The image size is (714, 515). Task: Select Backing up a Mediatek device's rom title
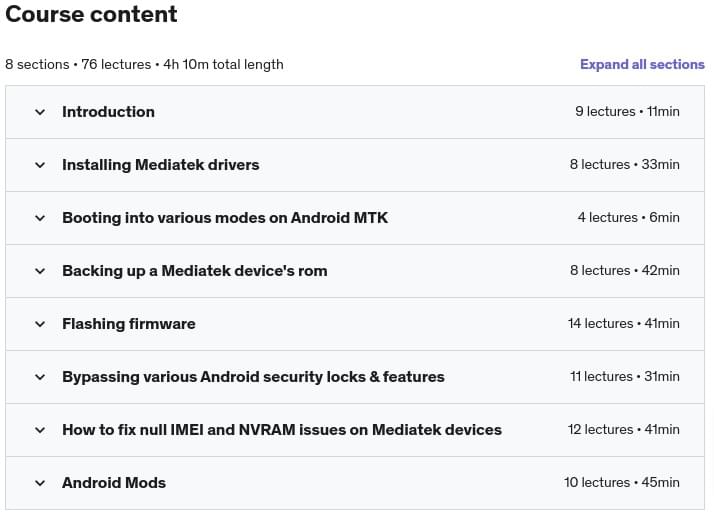coord(195,270)
